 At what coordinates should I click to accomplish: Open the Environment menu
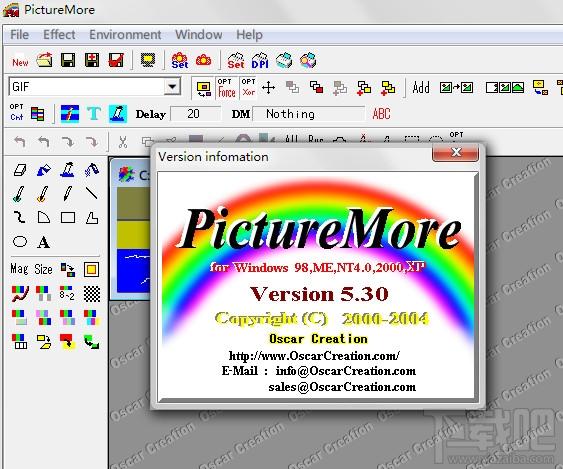pyautogui.click(x=125, y=35)
